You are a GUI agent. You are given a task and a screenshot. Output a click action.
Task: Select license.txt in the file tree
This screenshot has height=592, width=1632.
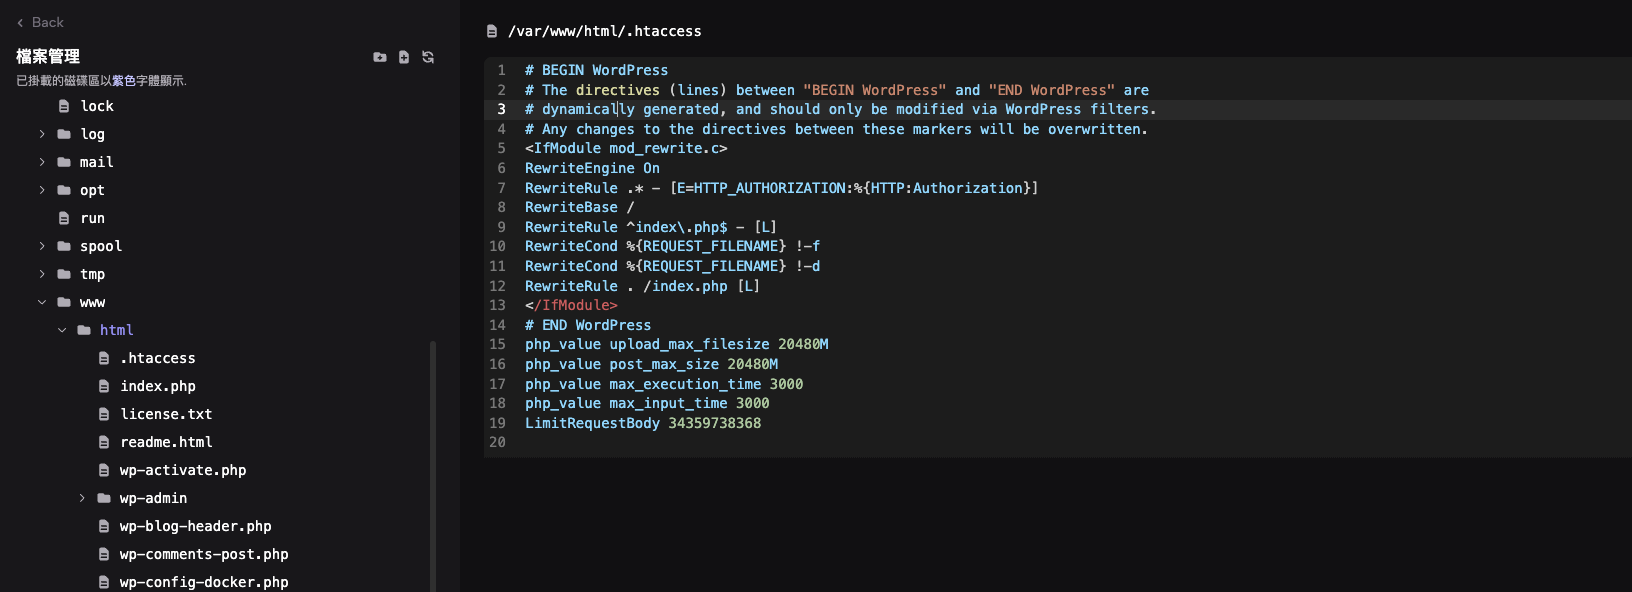pos(166,414)
